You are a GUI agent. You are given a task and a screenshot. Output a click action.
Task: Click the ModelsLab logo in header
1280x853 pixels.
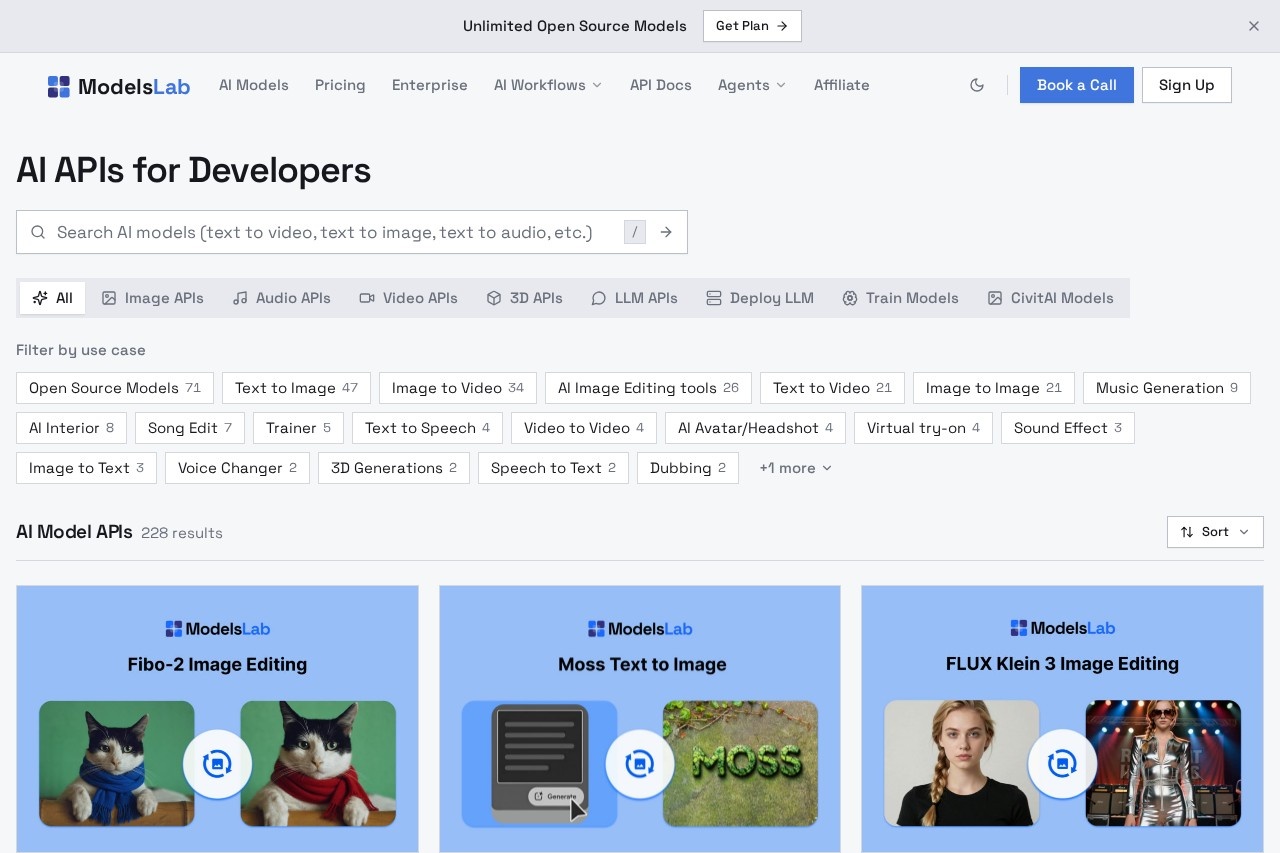[119, 86]
